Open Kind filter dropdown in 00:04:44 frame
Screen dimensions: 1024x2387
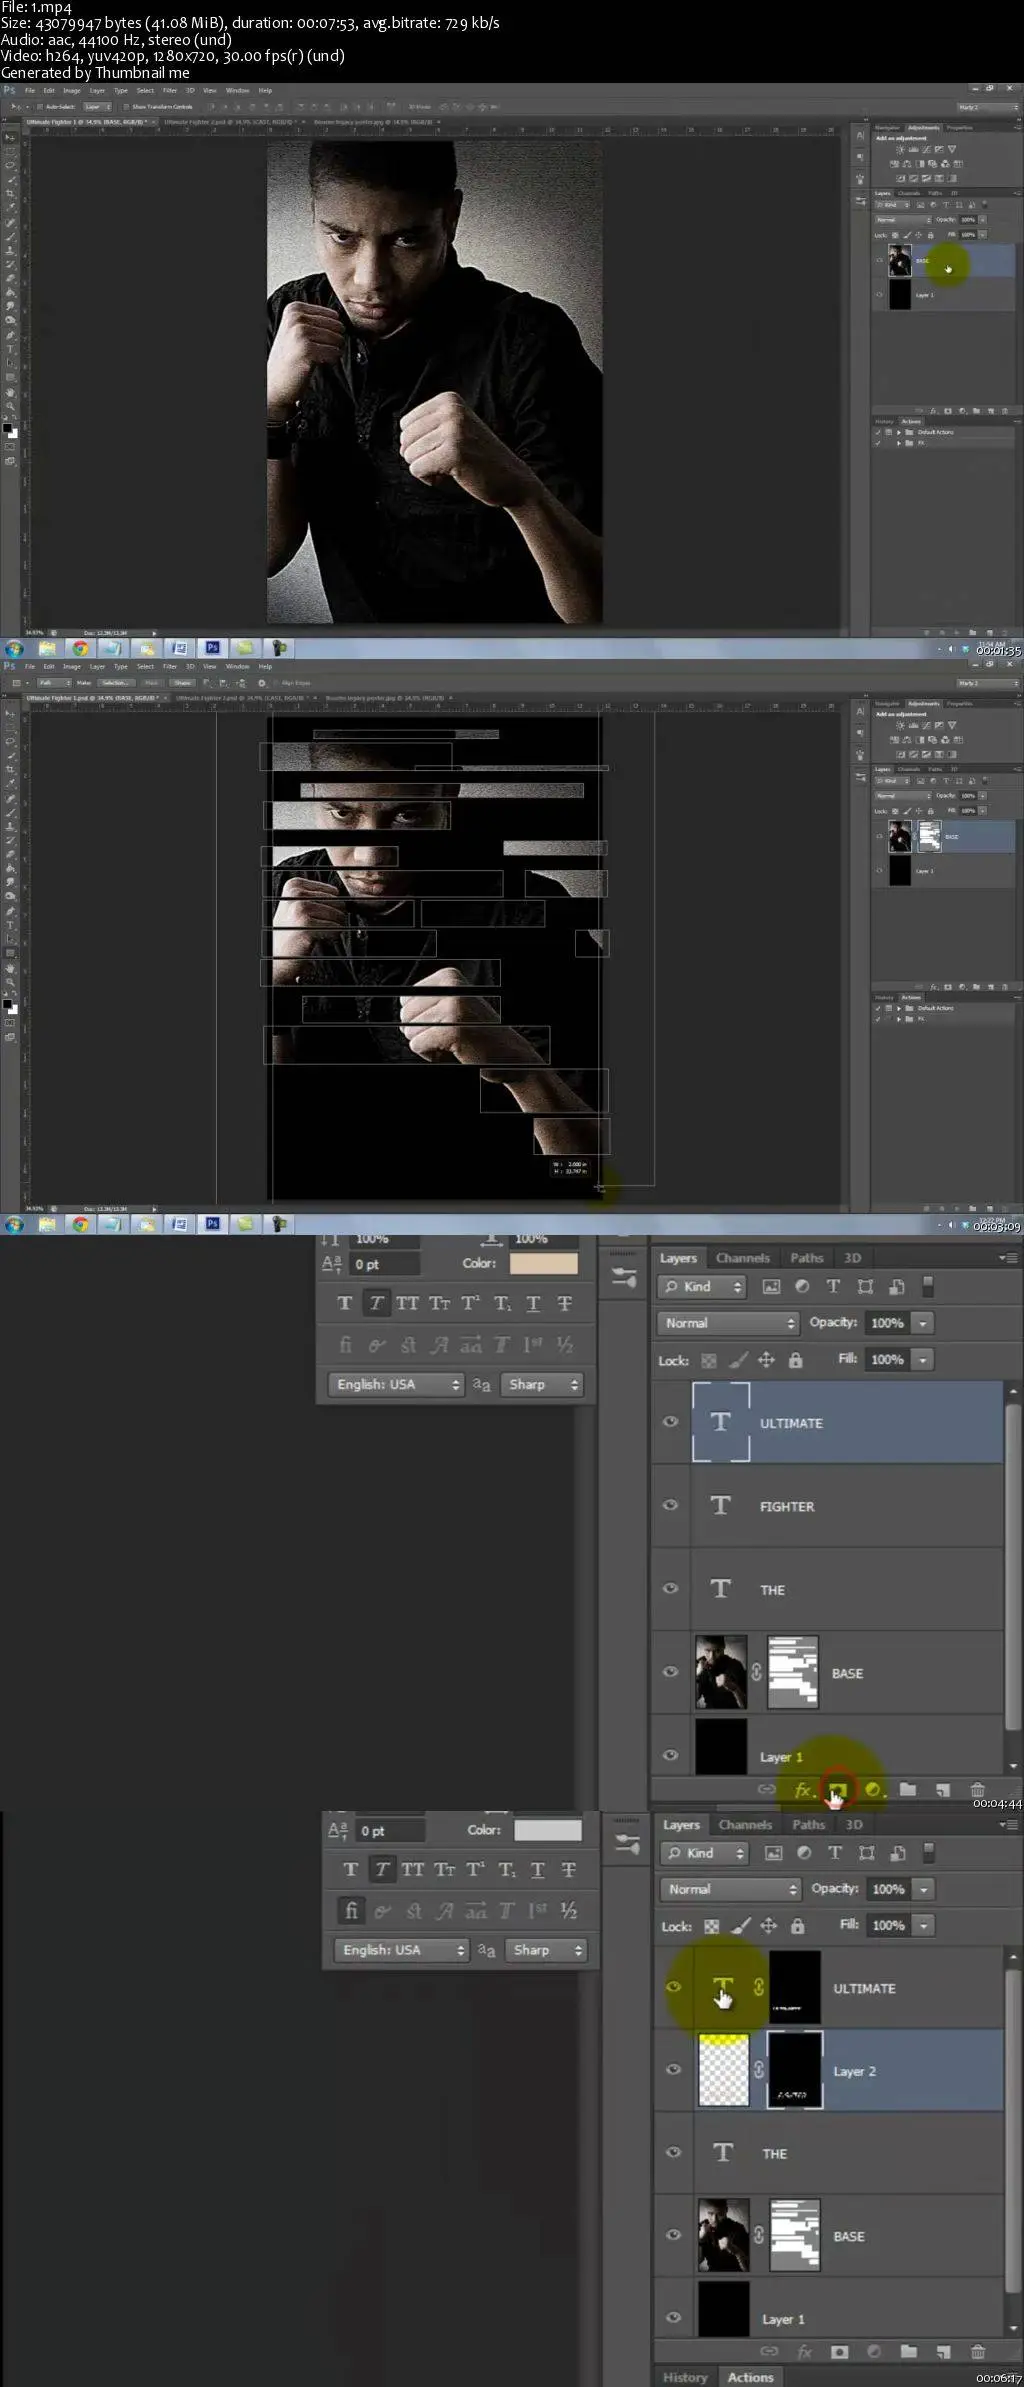(702, 1287)
